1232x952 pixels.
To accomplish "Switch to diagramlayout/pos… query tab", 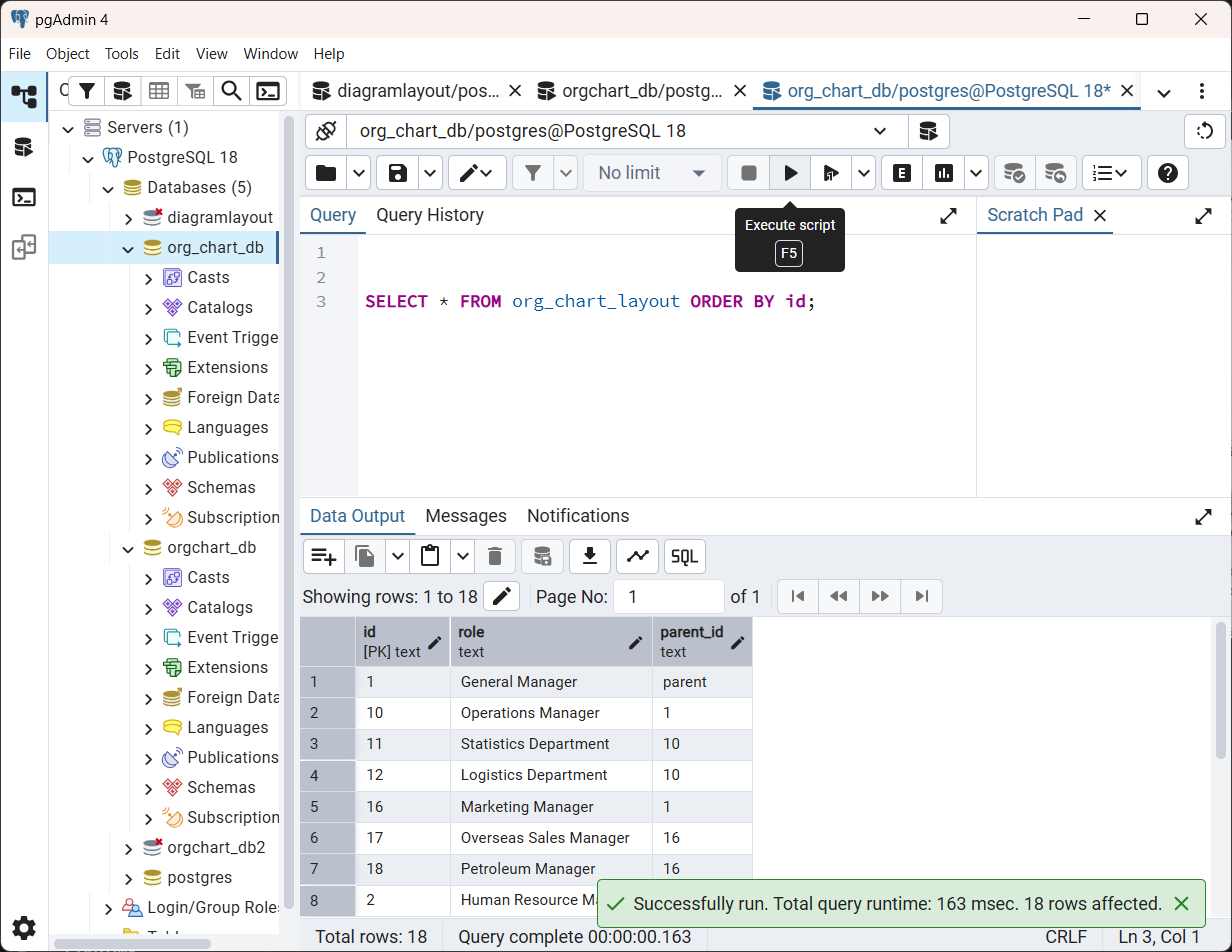I will (x=418, y=91).
